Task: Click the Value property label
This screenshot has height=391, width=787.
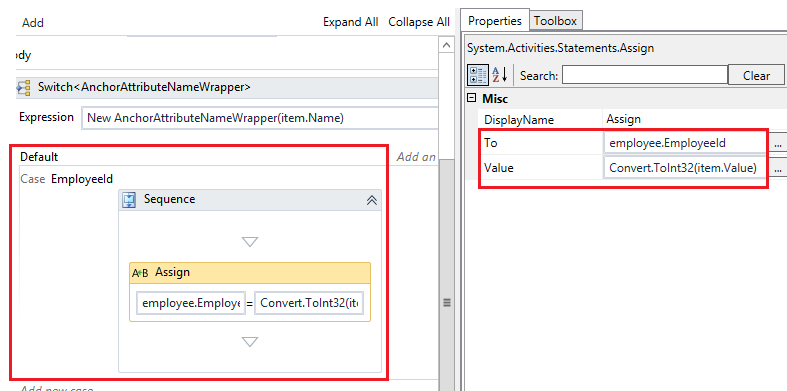Action: [x=498, y=168]
